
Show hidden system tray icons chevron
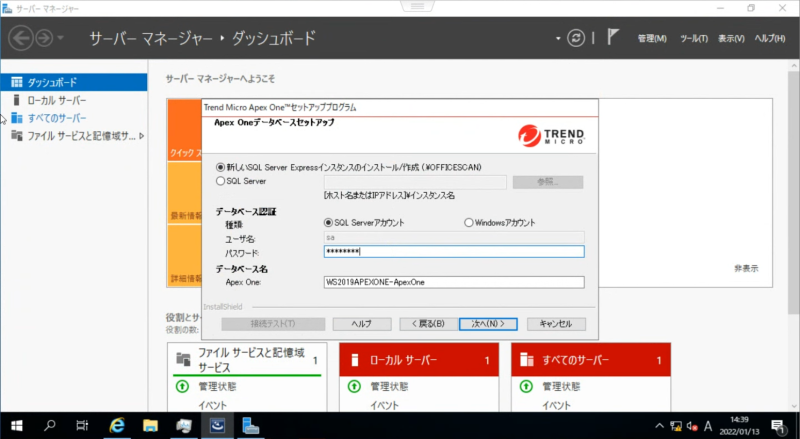pos(659,426)
